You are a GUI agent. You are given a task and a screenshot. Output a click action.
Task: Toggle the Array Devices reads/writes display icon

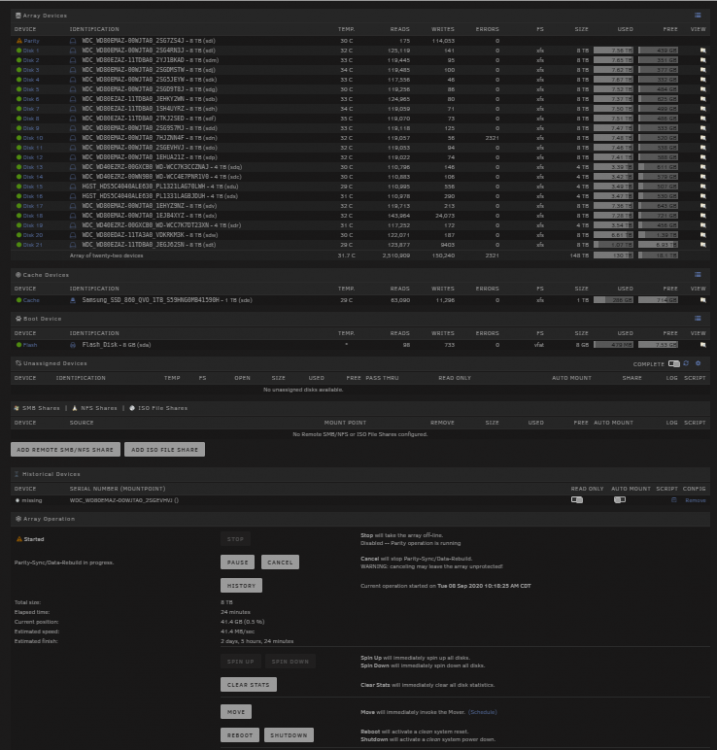click(698, 15)
